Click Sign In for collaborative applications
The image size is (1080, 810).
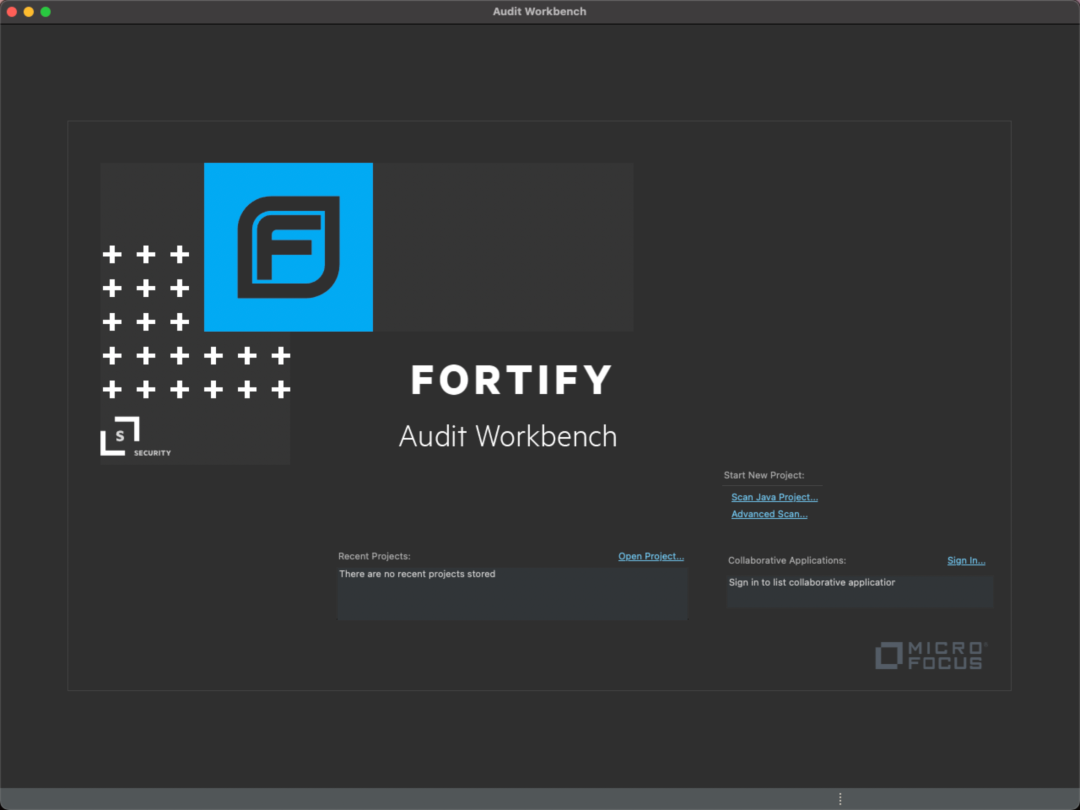(x=966, y=560)
